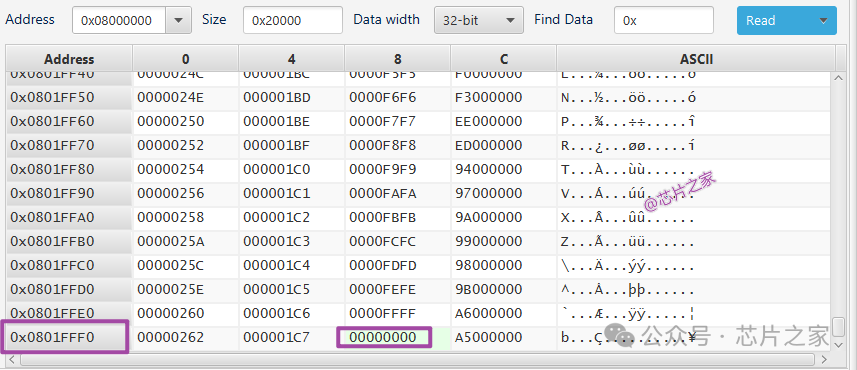
Task: Click the column header 8
Action: click(x=397, y=58)
